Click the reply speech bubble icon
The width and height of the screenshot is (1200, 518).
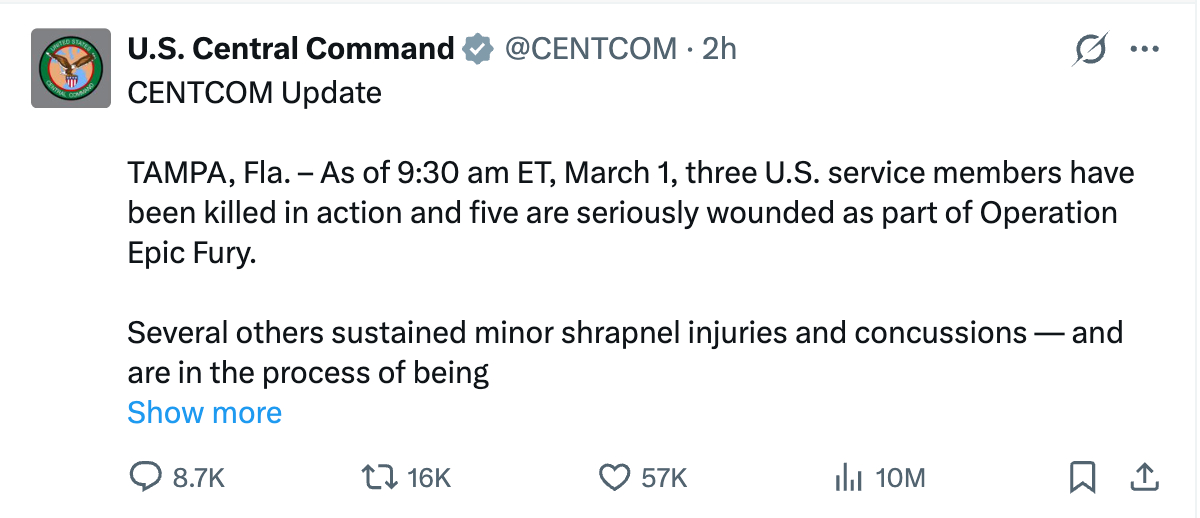[146, 478]
